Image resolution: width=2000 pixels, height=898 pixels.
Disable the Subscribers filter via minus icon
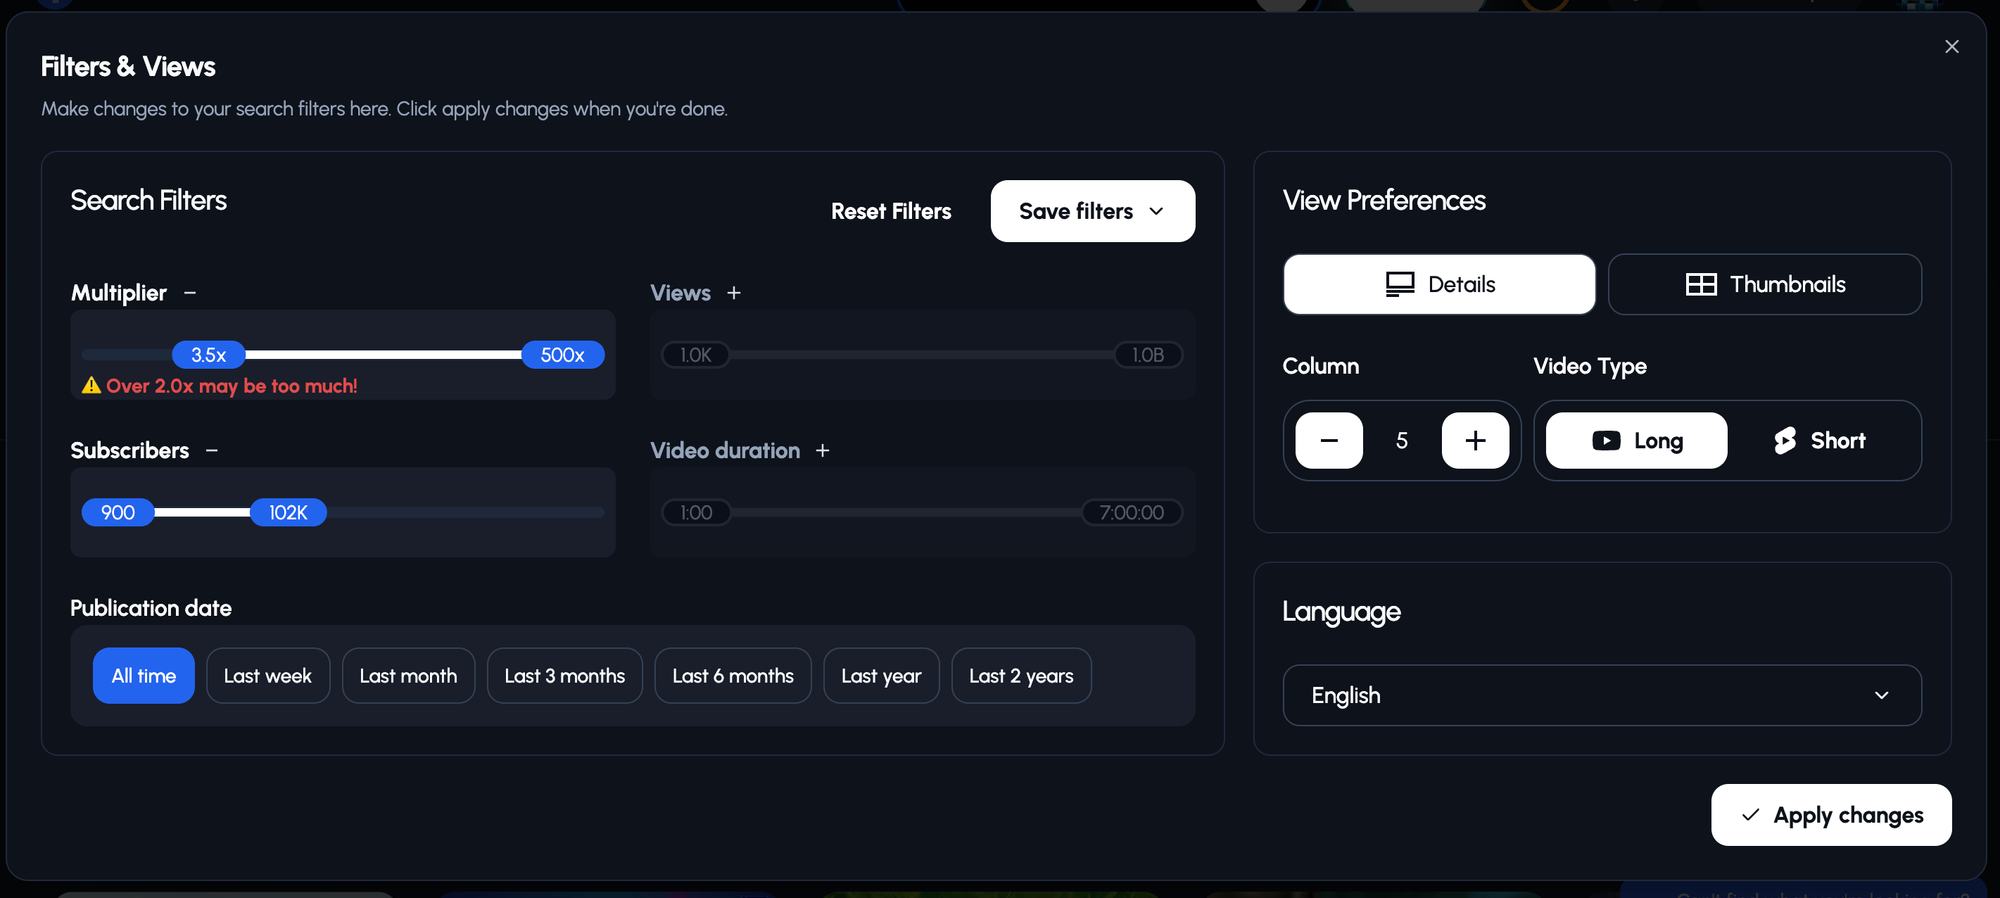click(x=212, y=451)
